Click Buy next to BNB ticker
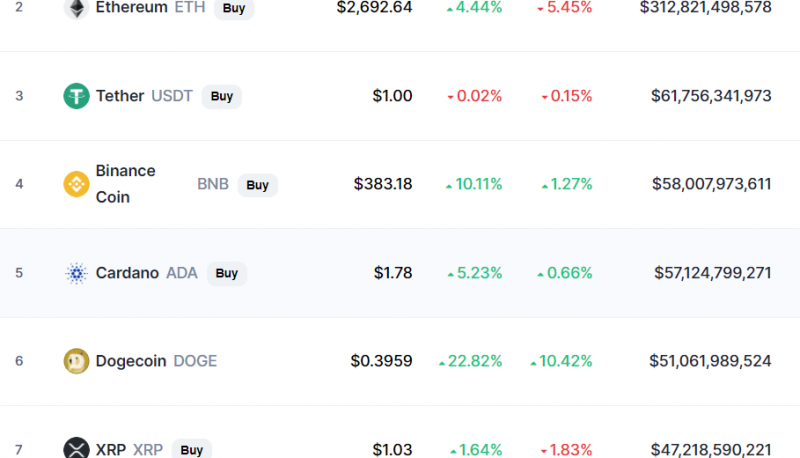This screenshot has height=458, width=800. [258, 185]
